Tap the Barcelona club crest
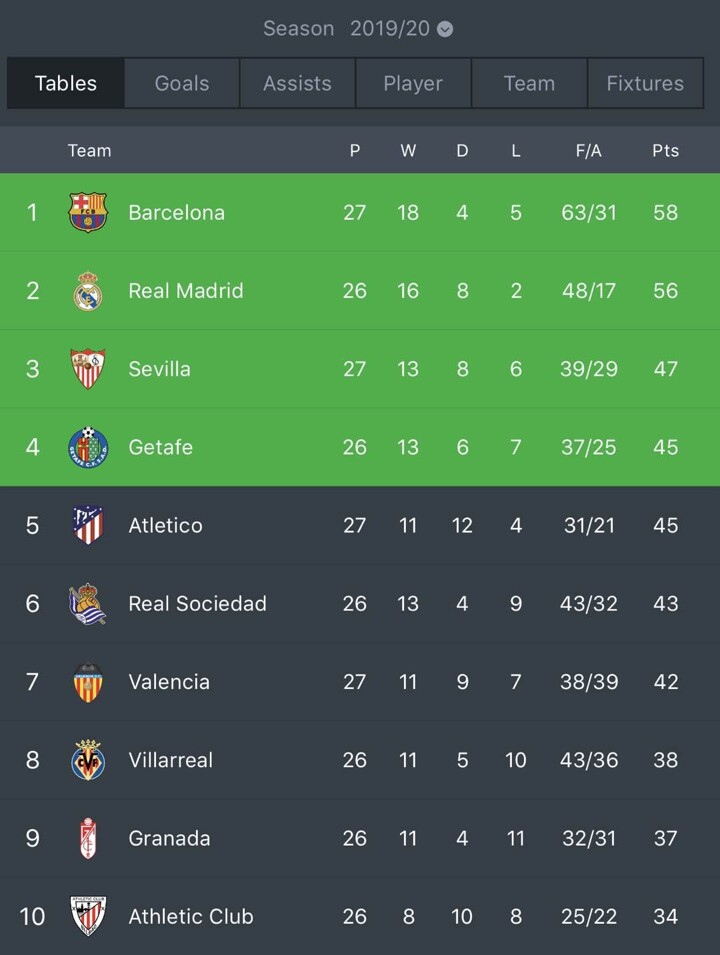 click(x=88, y=212)
